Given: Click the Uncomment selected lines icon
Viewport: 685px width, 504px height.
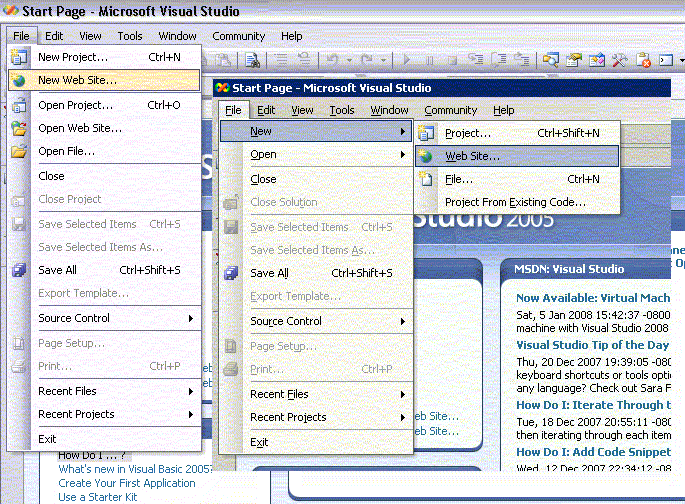Looking at the screenshot, I should (x=304, y=59).
